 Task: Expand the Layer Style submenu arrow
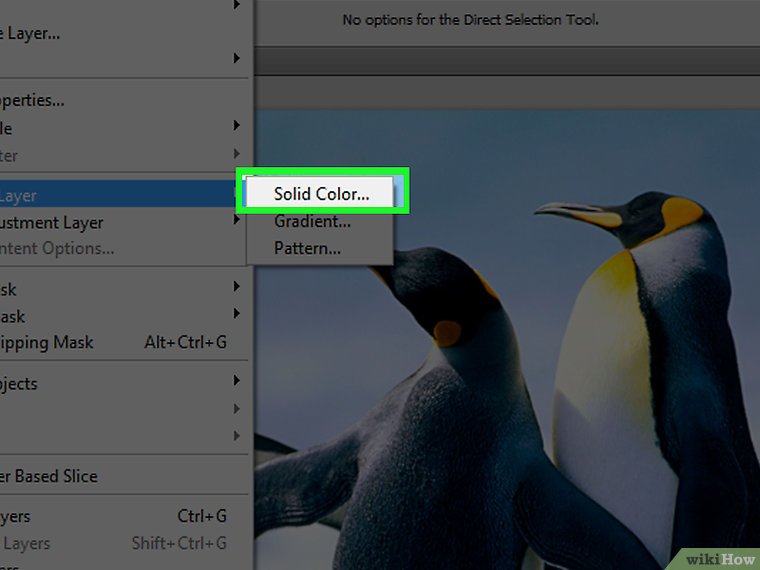pyautogui.click(x=237, y=126)
